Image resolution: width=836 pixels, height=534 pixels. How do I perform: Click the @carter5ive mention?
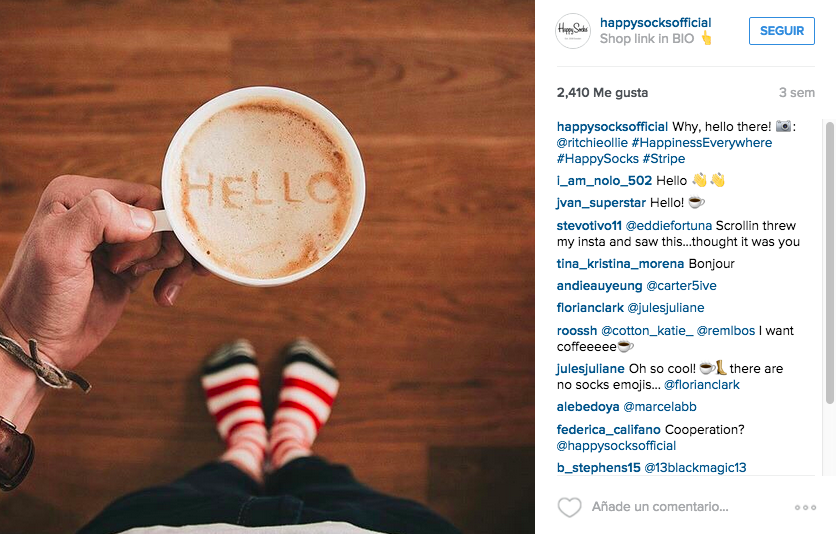point(681,286)
